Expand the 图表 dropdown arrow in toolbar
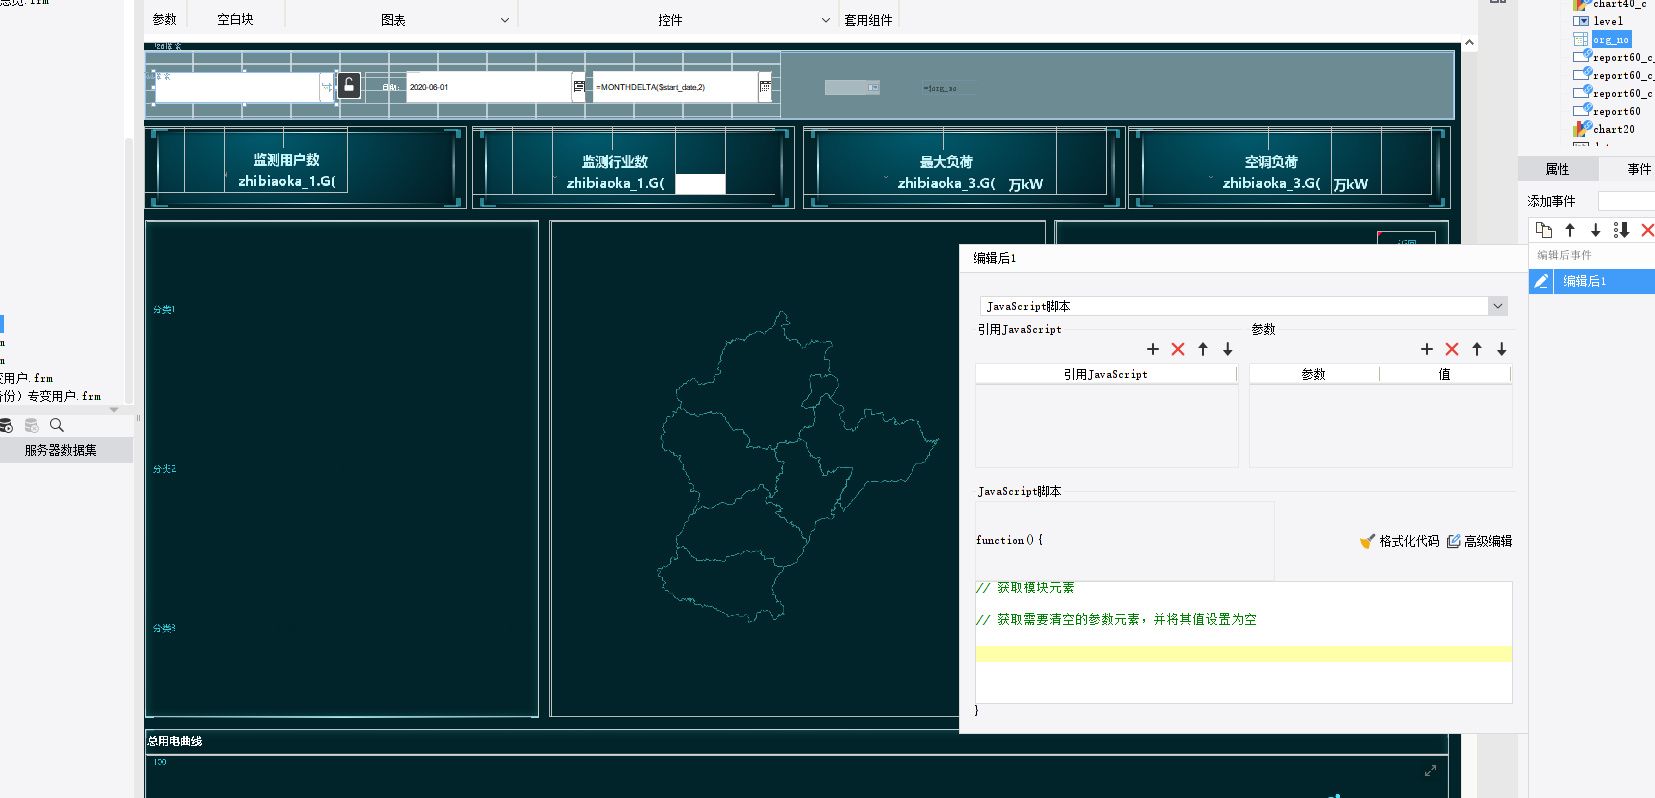Viewport: 1655px width, 798px height. [505, 20]
